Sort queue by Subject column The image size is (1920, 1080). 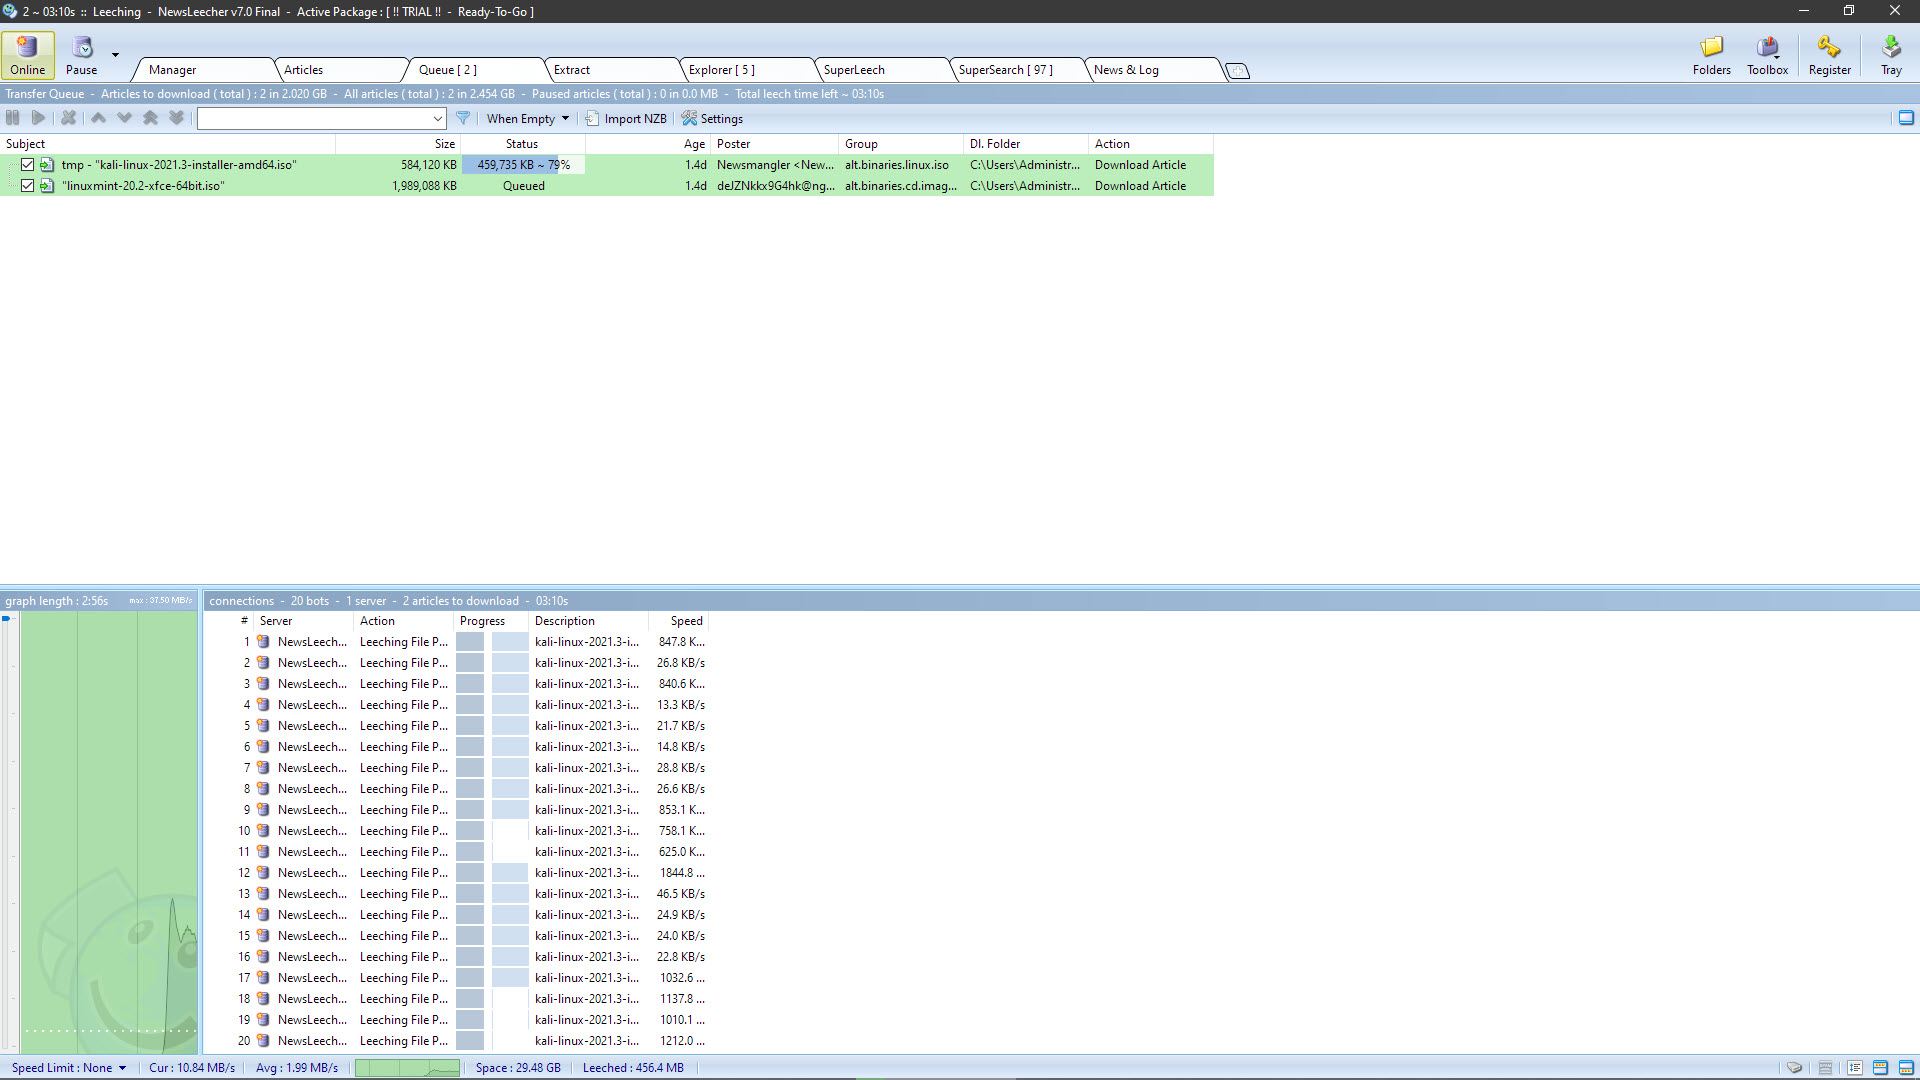(168, 144)
